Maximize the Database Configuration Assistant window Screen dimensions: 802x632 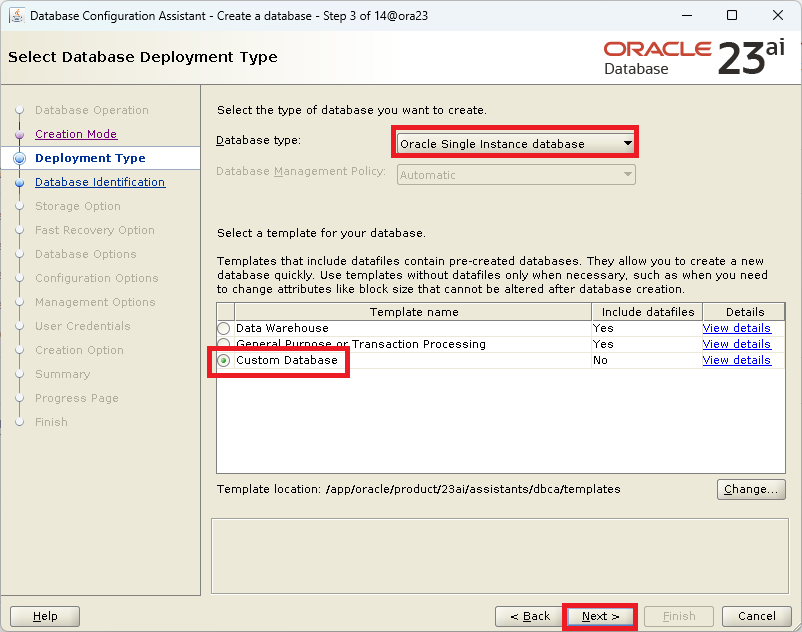732,15
